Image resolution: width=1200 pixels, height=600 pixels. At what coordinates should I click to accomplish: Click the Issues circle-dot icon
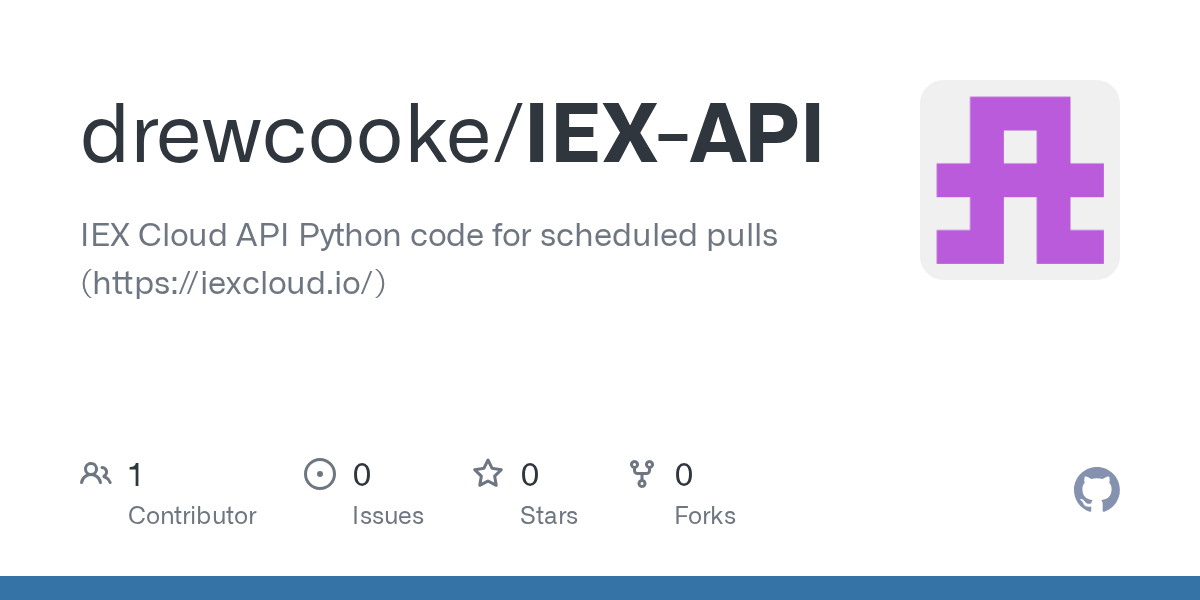(319, 474)
